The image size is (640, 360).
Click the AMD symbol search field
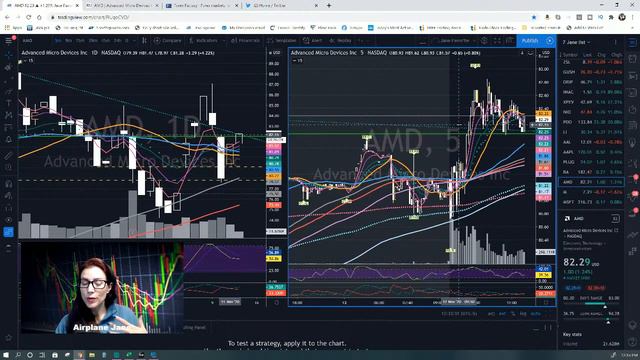click(x=36, y=40)
